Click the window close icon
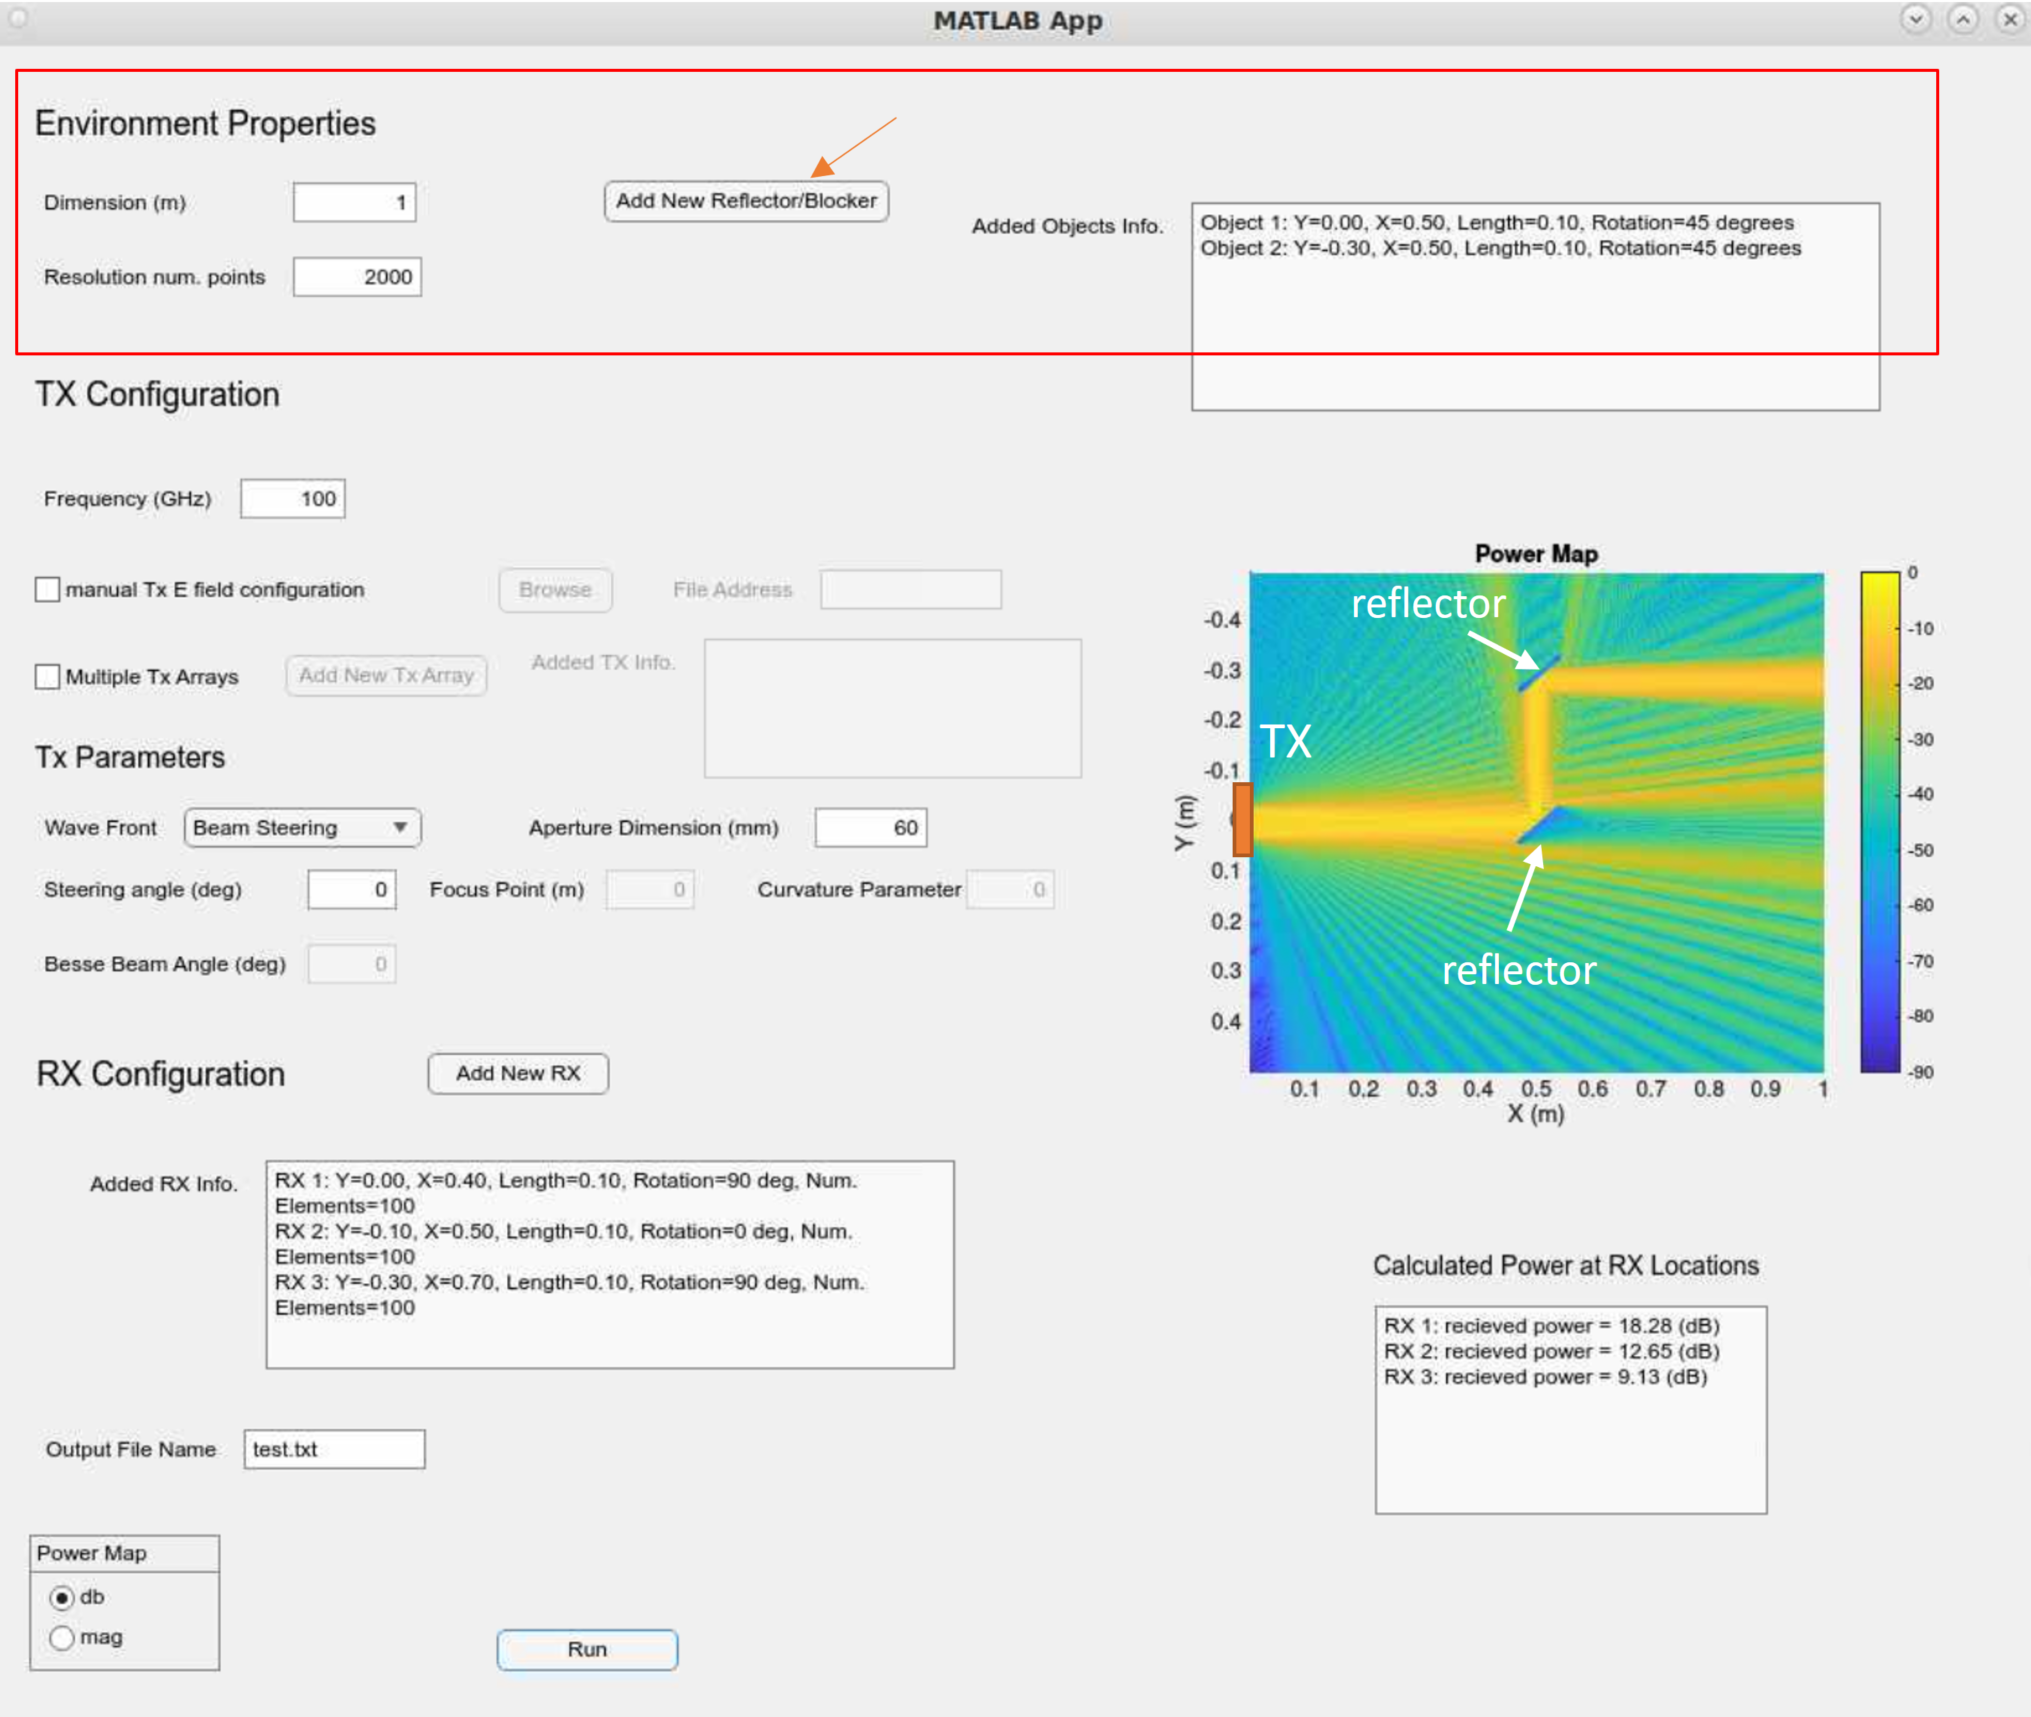The height and width of the screenshot is (1717, 2031). [2010, 19]
